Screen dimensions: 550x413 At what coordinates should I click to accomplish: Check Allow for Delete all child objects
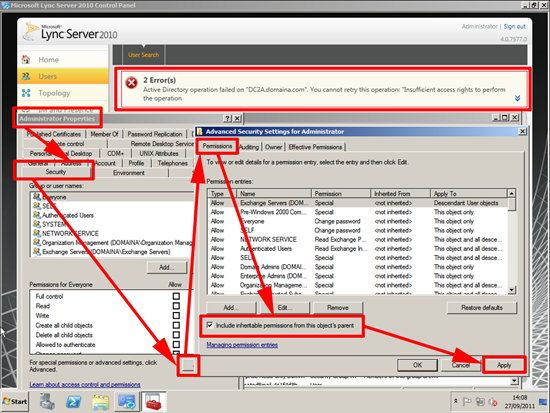(x=176, y=335)
